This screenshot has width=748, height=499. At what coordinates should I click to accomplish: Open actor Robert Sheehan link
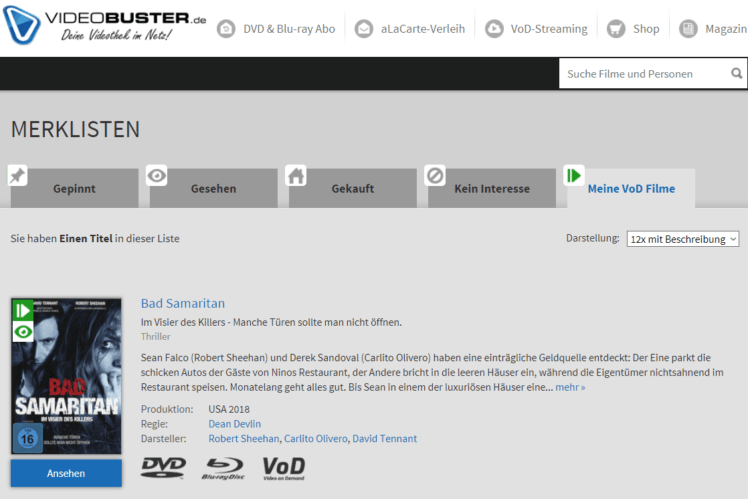tap(244, 438)
